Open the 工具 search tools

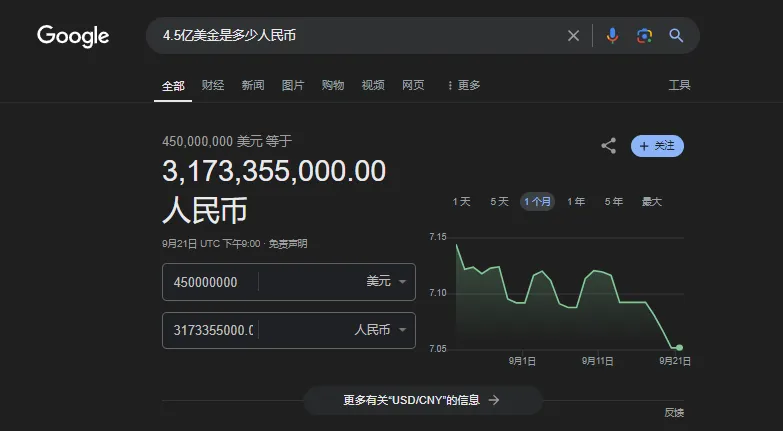coord(679,85)
